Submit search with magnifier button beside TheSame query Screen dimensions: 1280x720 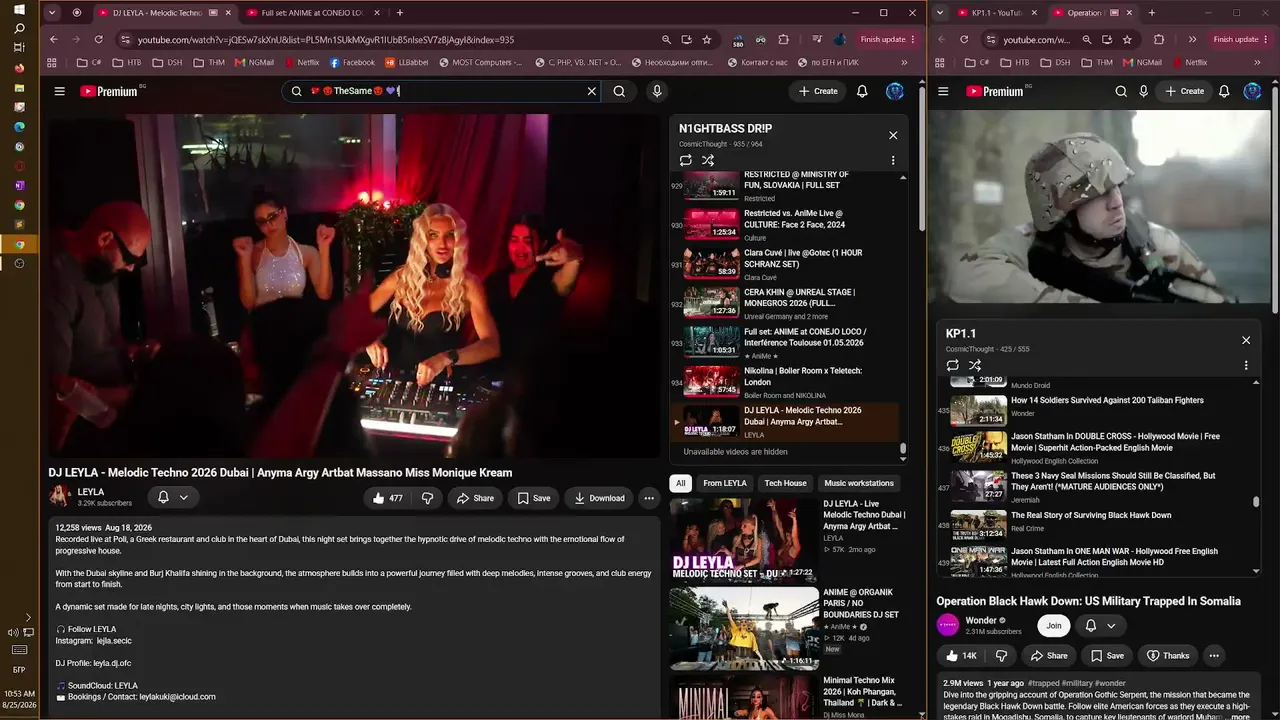coord(619,91)
